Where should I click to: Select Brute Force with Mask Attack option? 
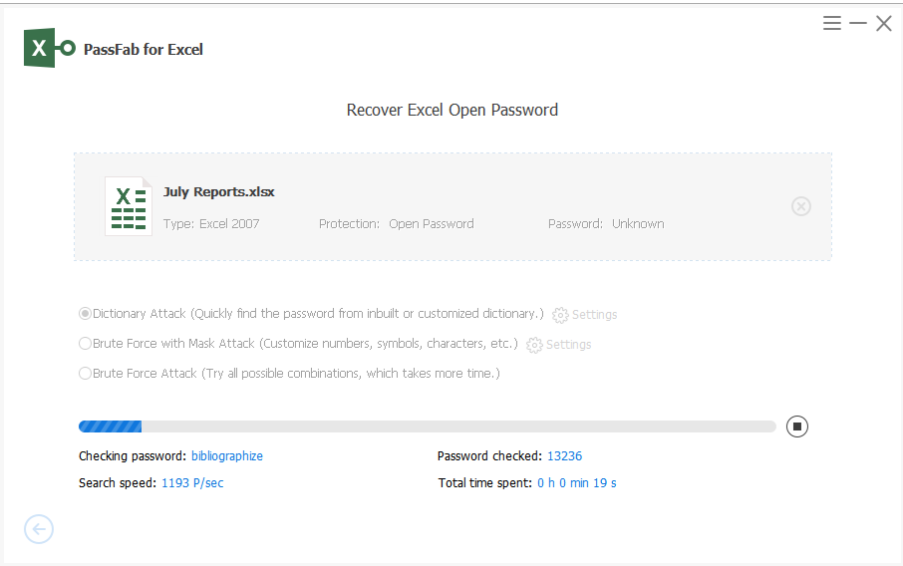point(85,344)
